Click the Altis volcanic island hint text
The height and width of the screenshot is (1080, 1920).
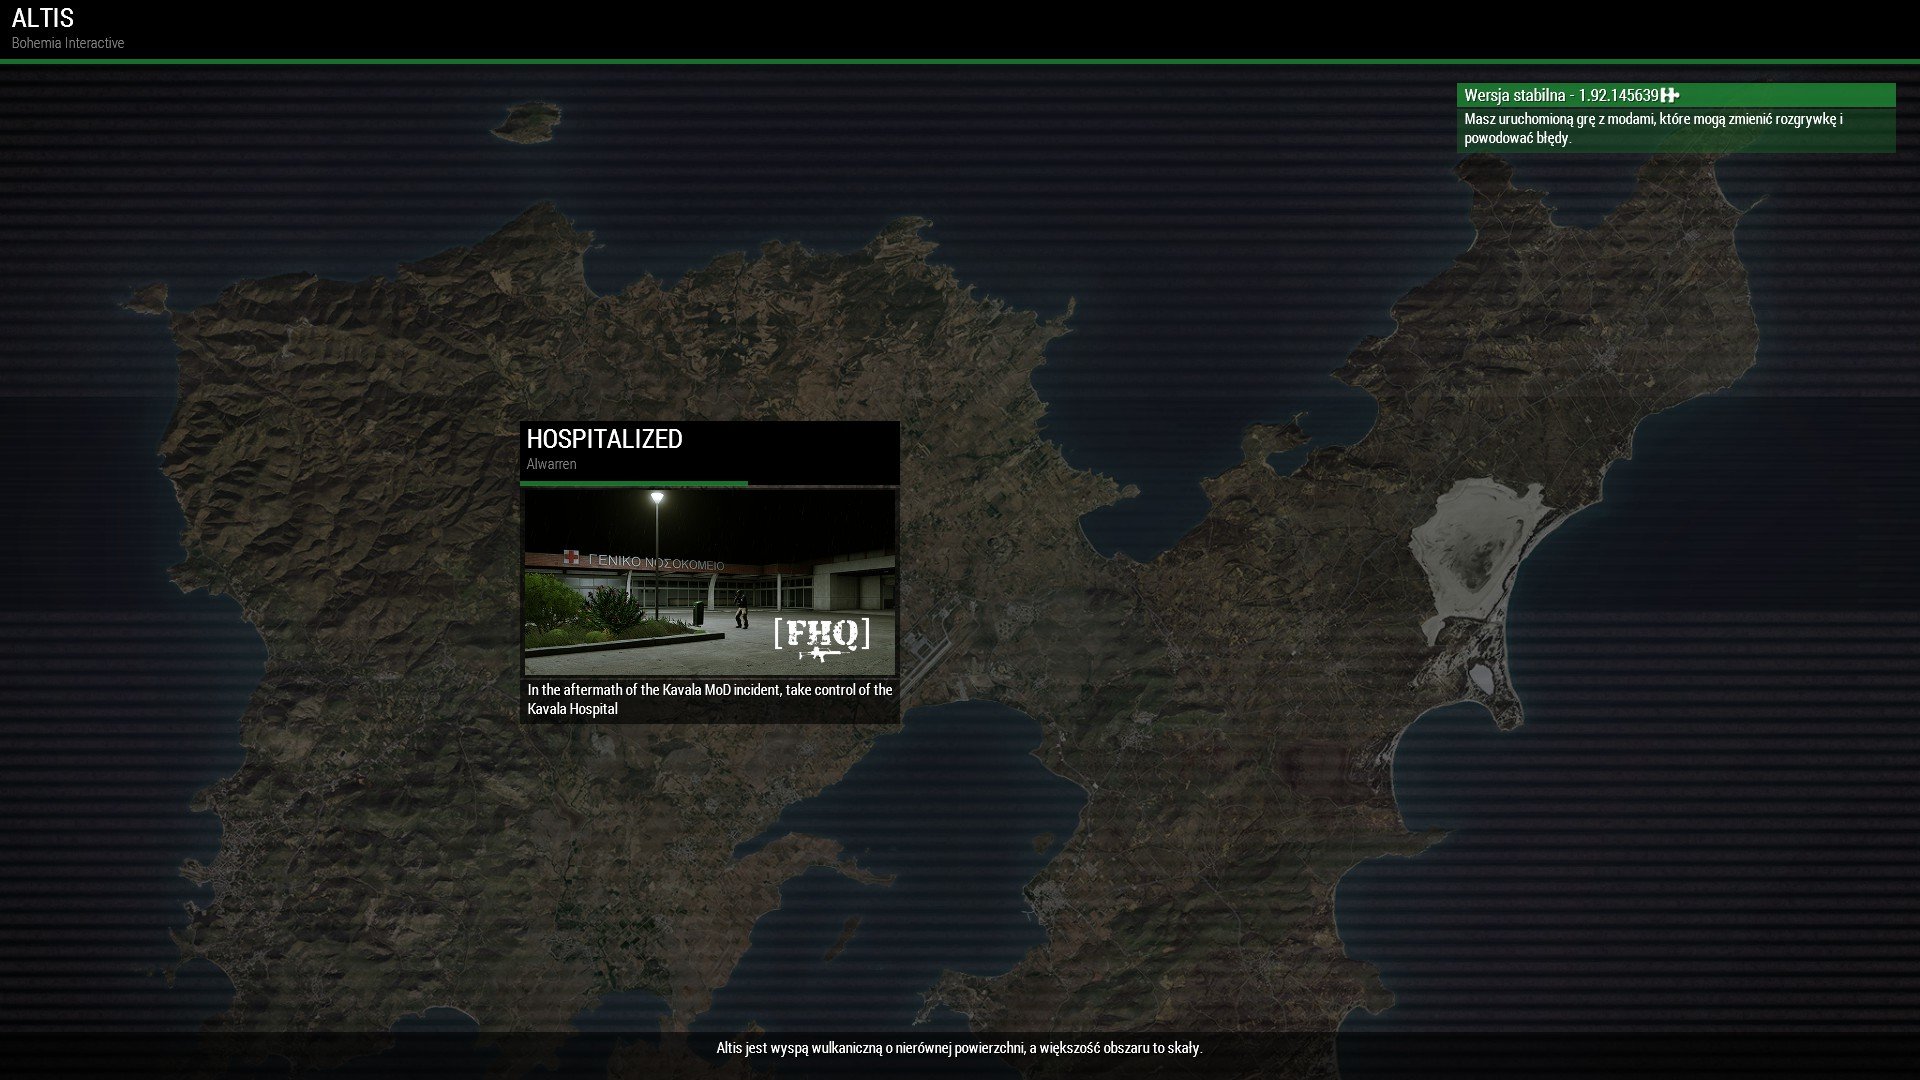959,1048
